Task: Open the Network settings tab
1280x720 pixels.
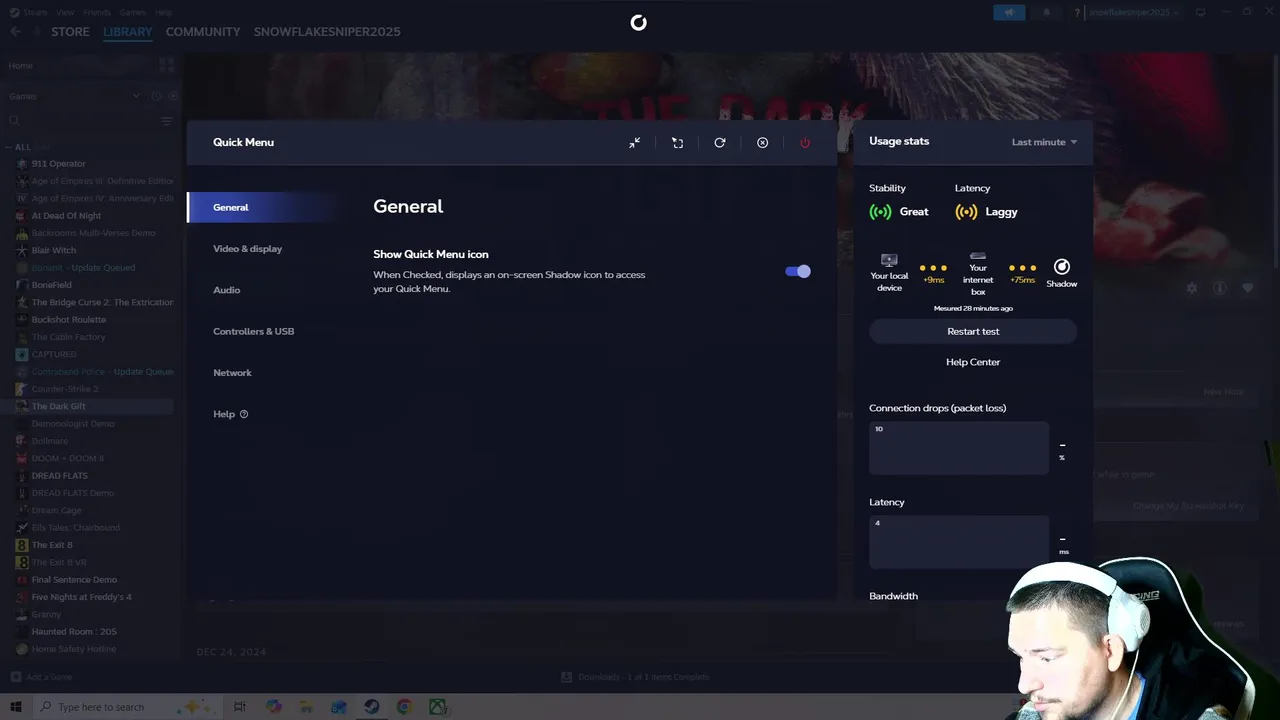Action: pyautogui.click(x=232, y=372)
